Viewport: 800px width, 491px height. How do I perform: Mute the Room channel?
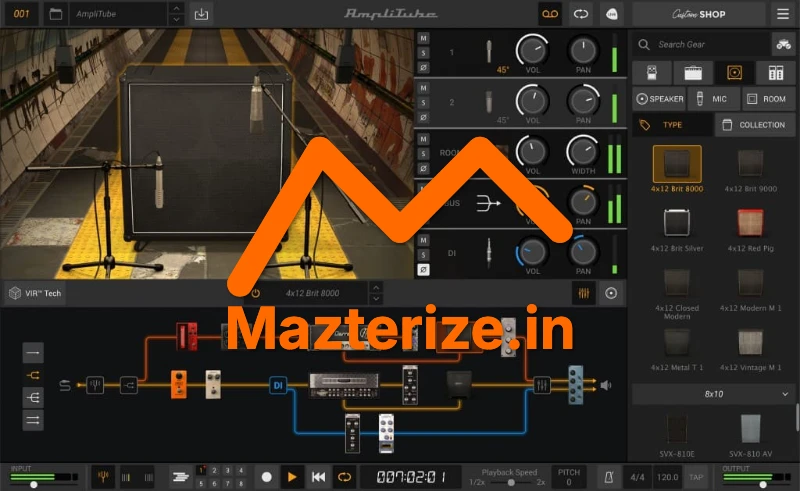423,139
